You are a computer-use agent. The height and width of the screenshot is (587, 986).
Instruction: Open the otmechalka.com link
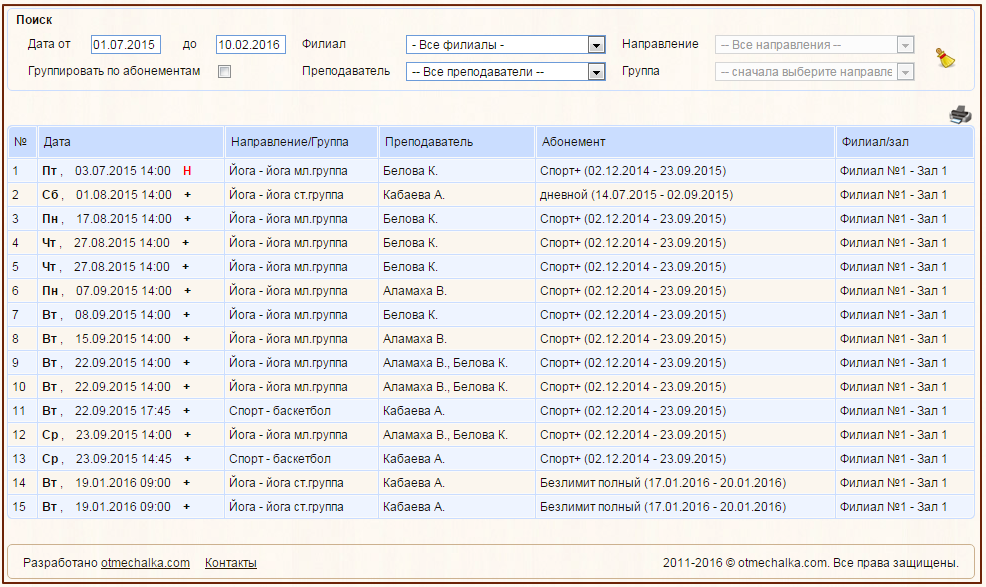(145, 562)
